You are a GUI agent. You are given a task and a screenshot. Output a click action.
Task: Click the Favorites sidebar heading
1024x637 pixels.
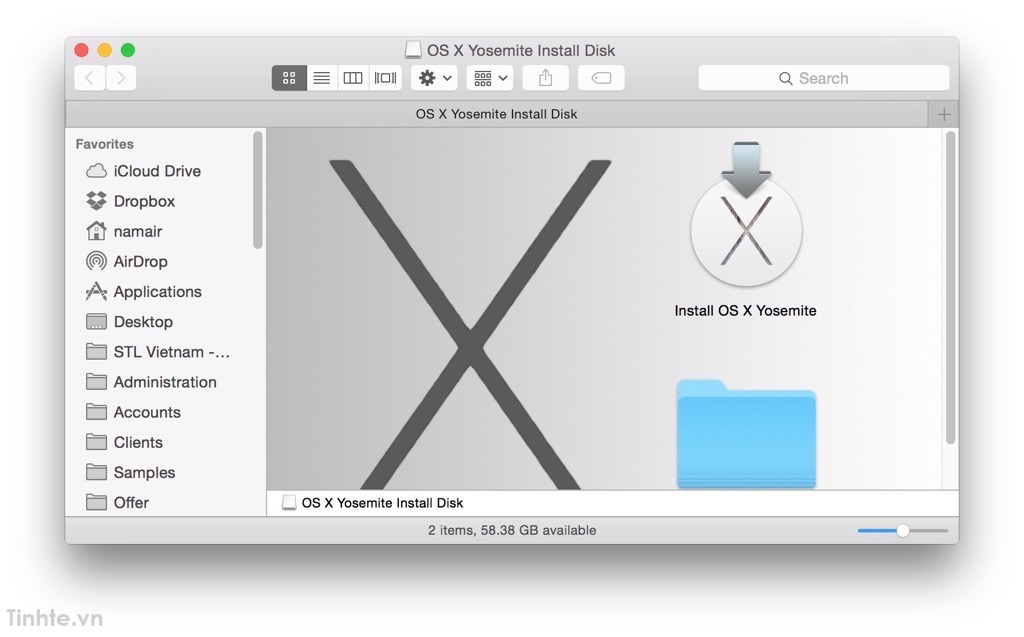[x=104, y=144]
